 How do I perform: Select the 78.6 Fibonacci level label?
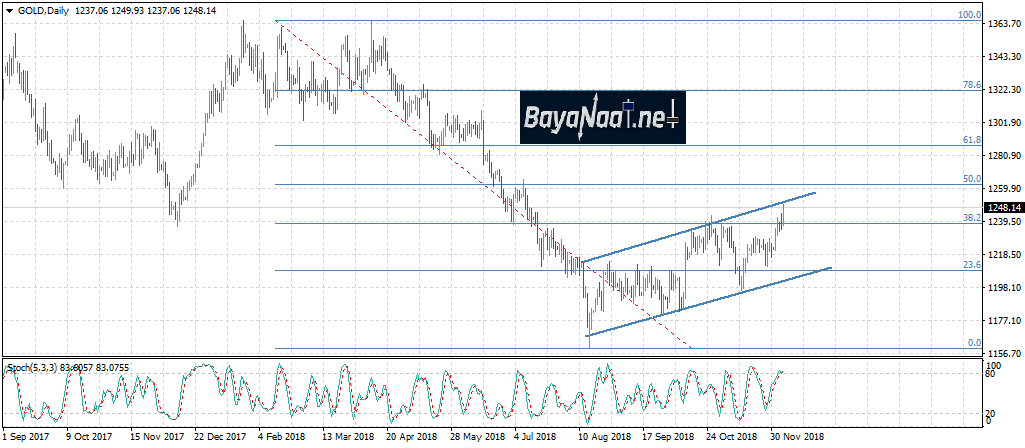click(970, 85)
